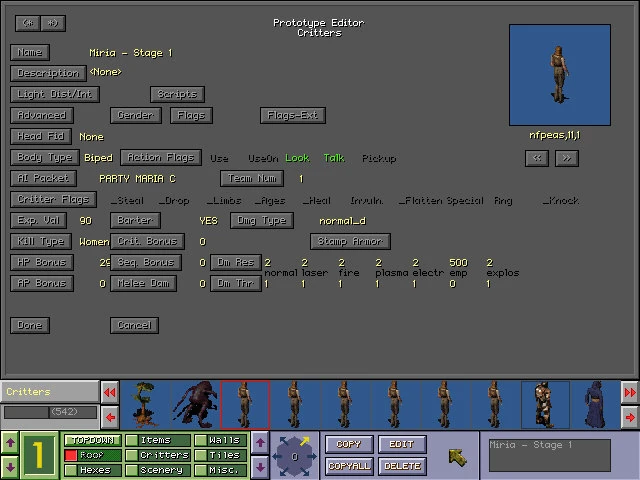Image resolution: width=640 pixels, height=480 pixels.
Task: Click the single red right arrow button
Action: click(x=630, y=418)
